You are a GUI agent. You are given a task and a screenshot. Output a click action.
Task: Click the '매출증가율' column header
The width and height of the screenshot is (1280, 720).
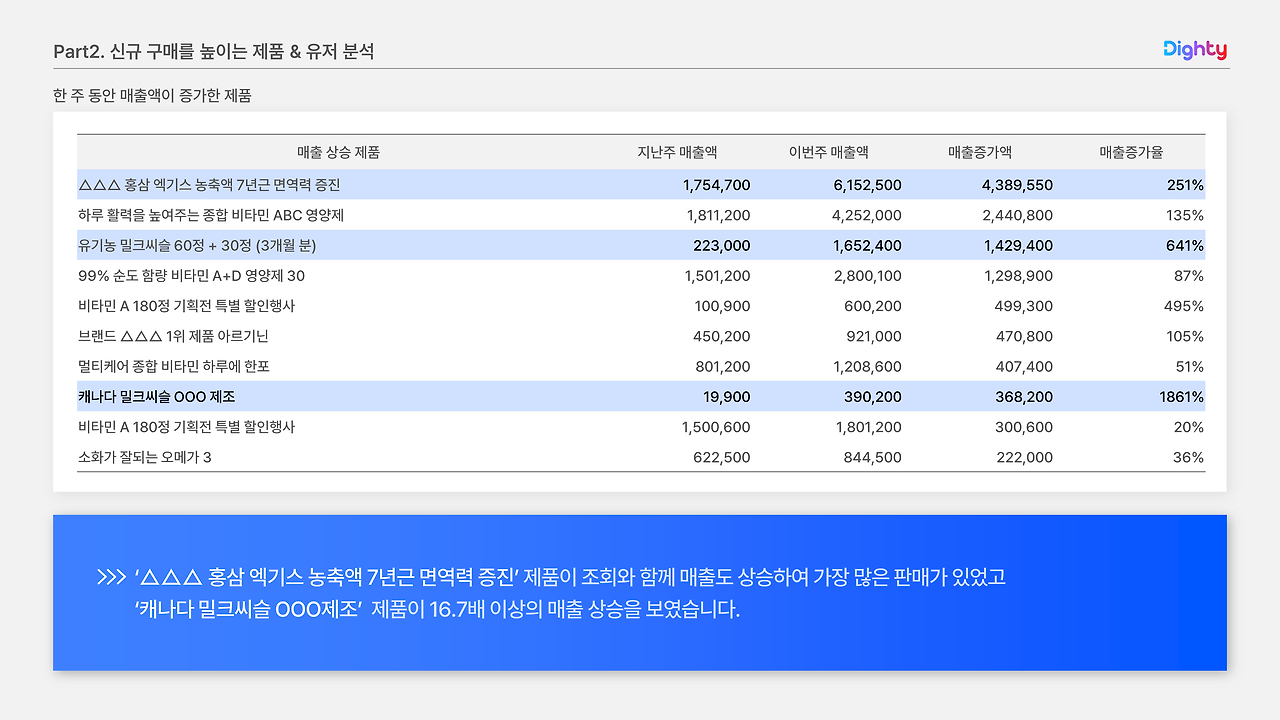[1131, 153]
